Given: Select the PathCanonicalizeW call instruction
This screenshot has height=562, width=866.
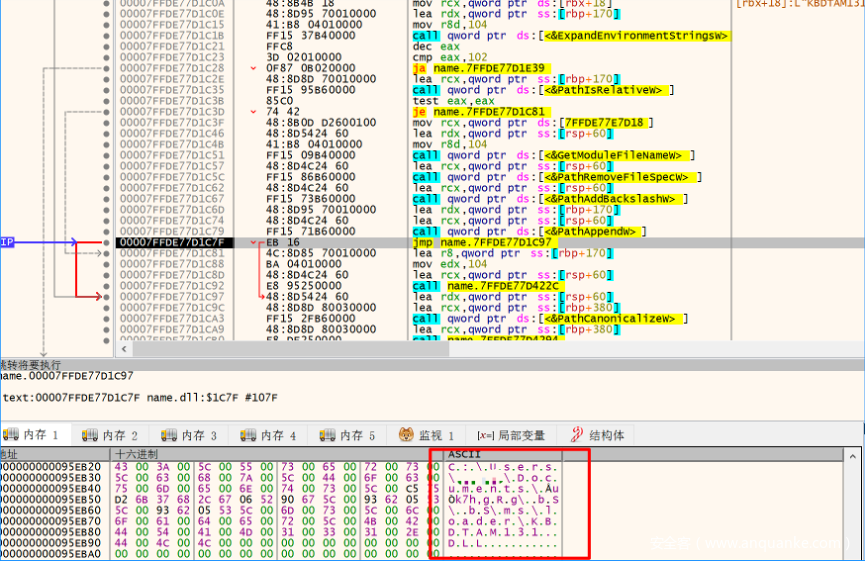Looking at the screenshot, I should (548, 319).
